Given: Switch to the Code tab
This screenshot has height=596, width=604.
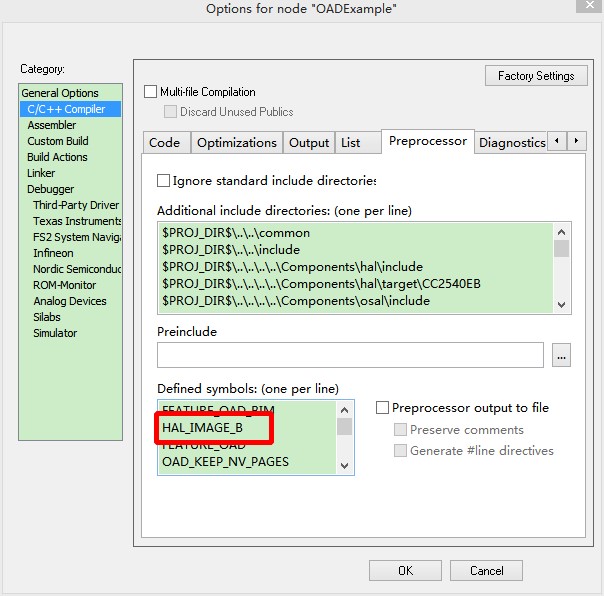Looking at the screenshot, I should (x=166, y=143).
